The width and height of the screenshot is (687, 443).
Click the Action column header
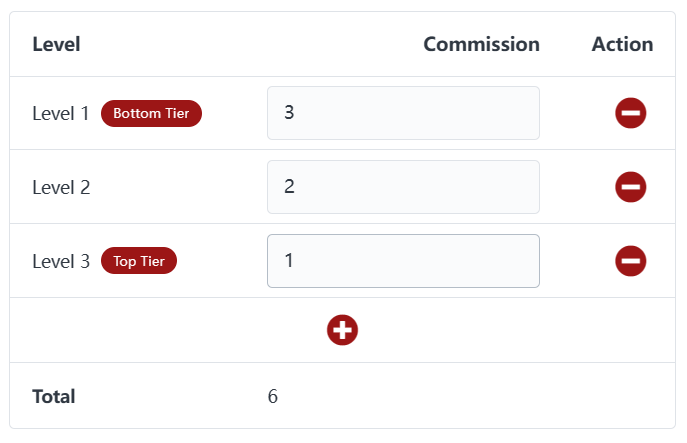pyautogui.click(x=622, y=44)
